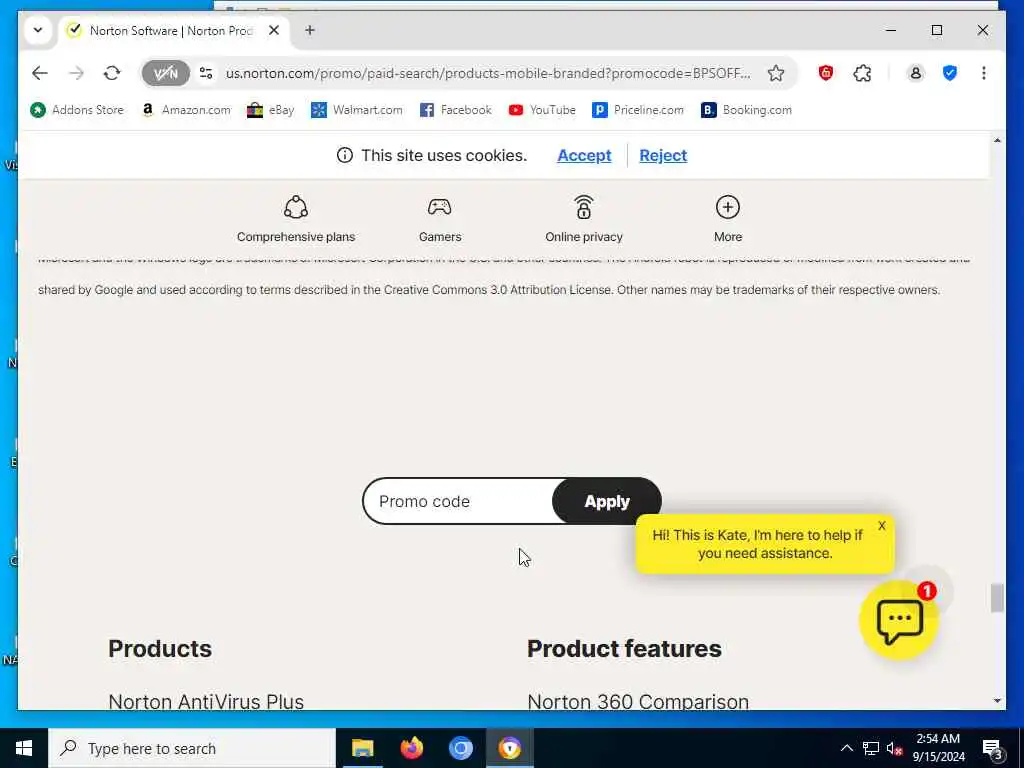Open the Booking.com bookmark
This screenshot has width=1024, height=768.
pyautogui.click(x=746, y=110)
